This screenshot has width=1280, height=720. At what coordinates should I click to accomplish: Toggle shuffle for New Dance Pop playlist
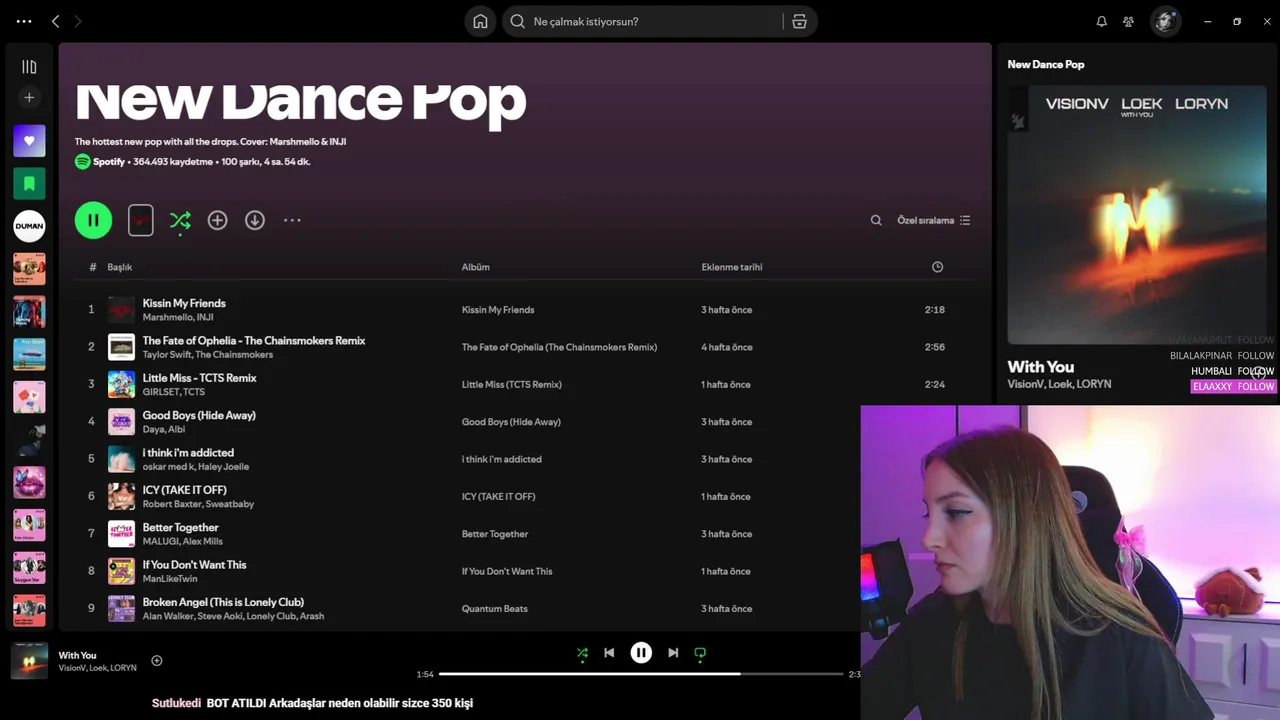[180, 220]
